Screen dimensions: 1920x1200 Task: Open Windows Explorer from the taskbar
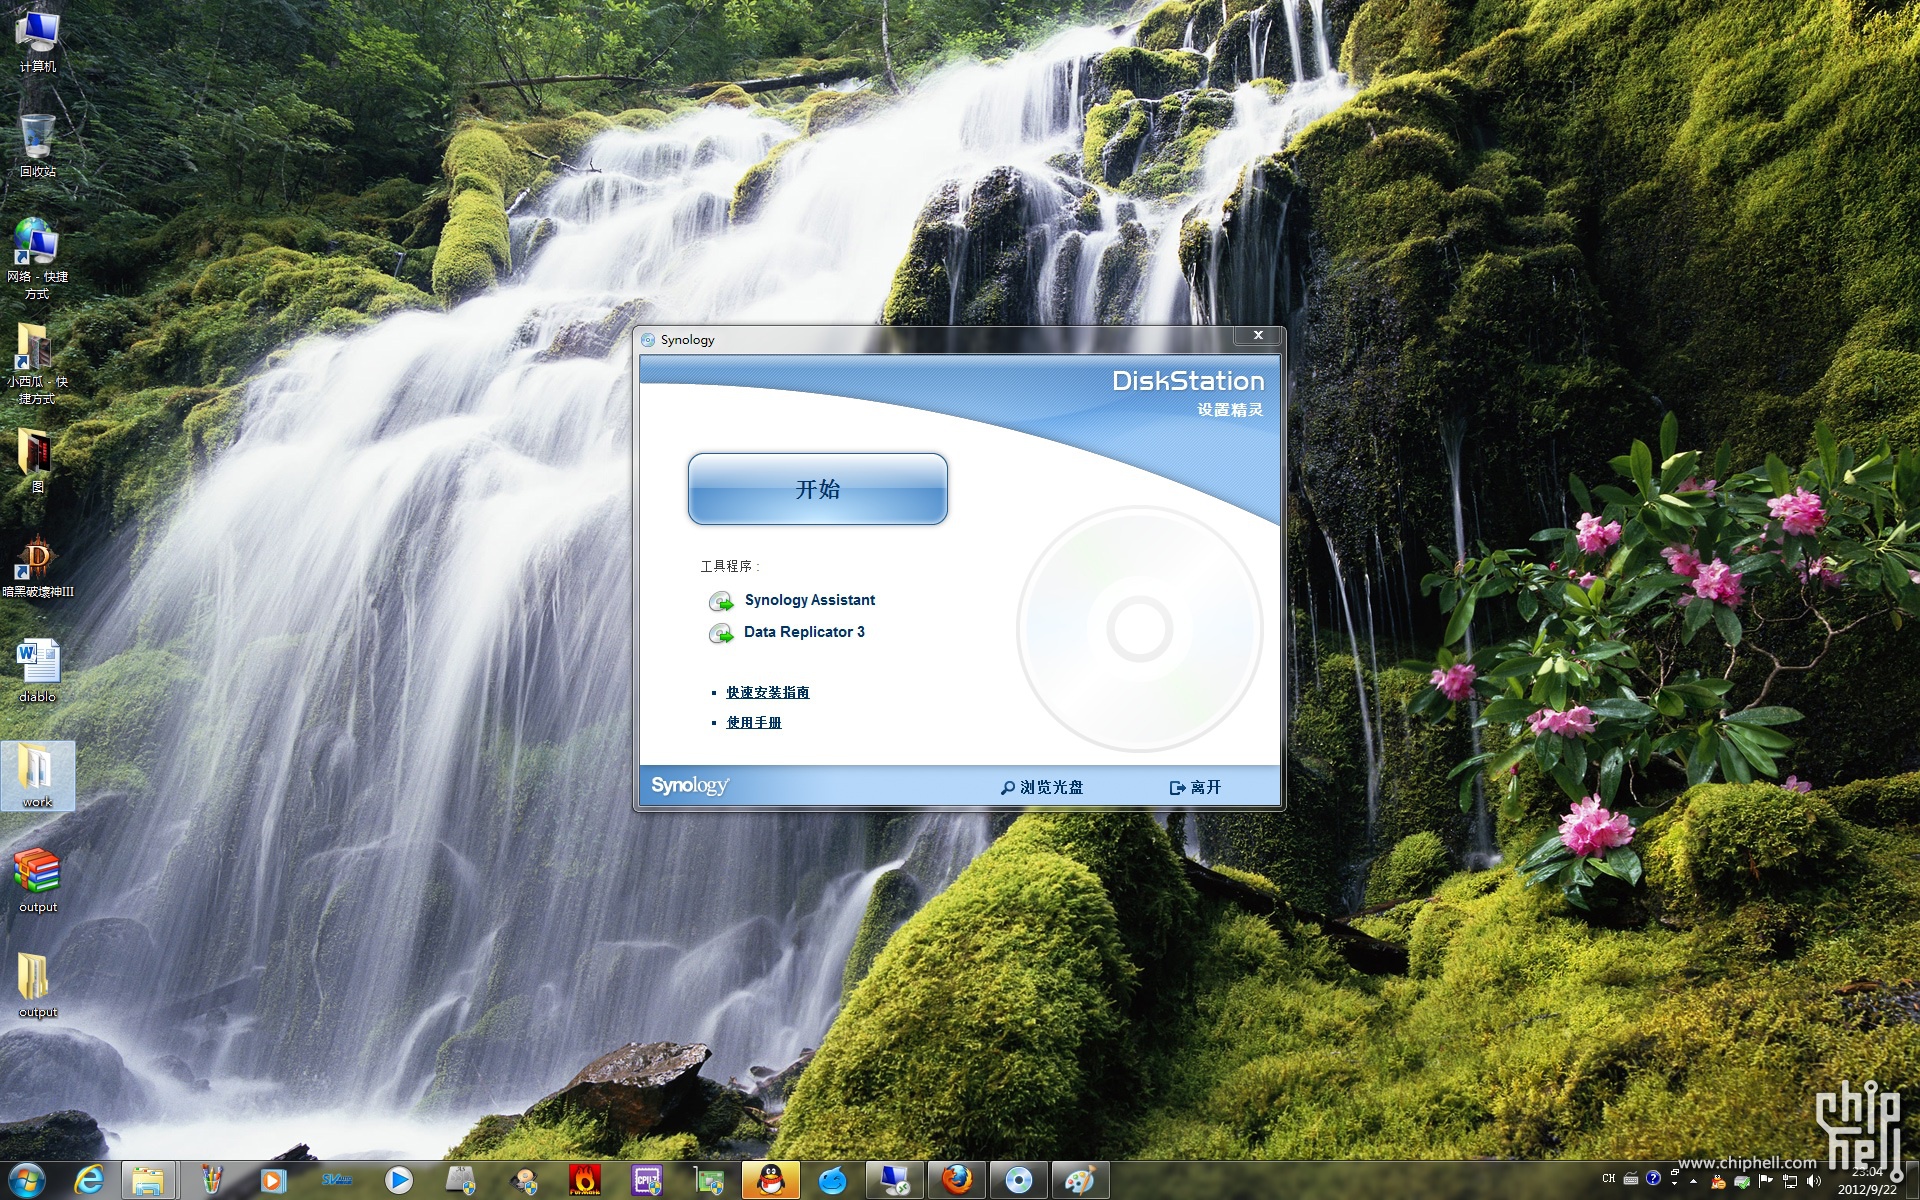click(149, 1181)
